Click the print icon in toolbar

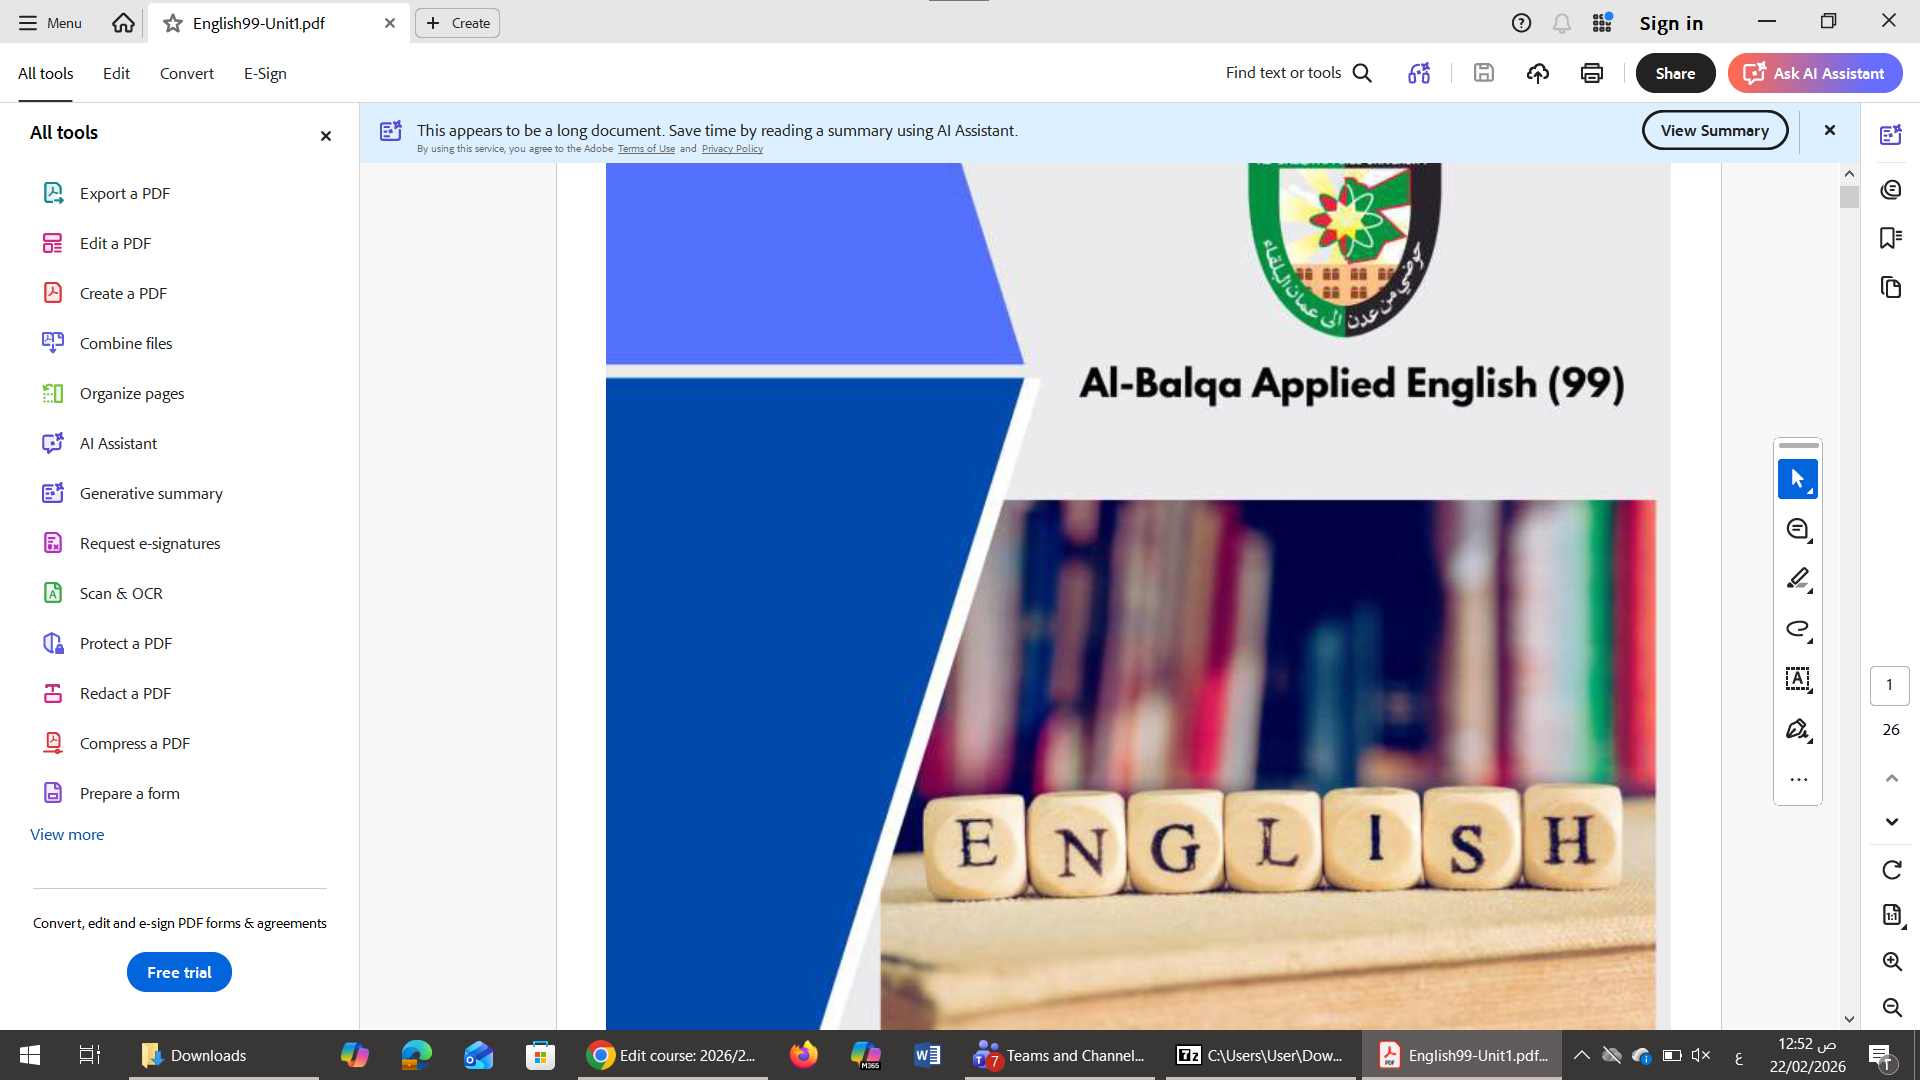(x=1591, y=73)
